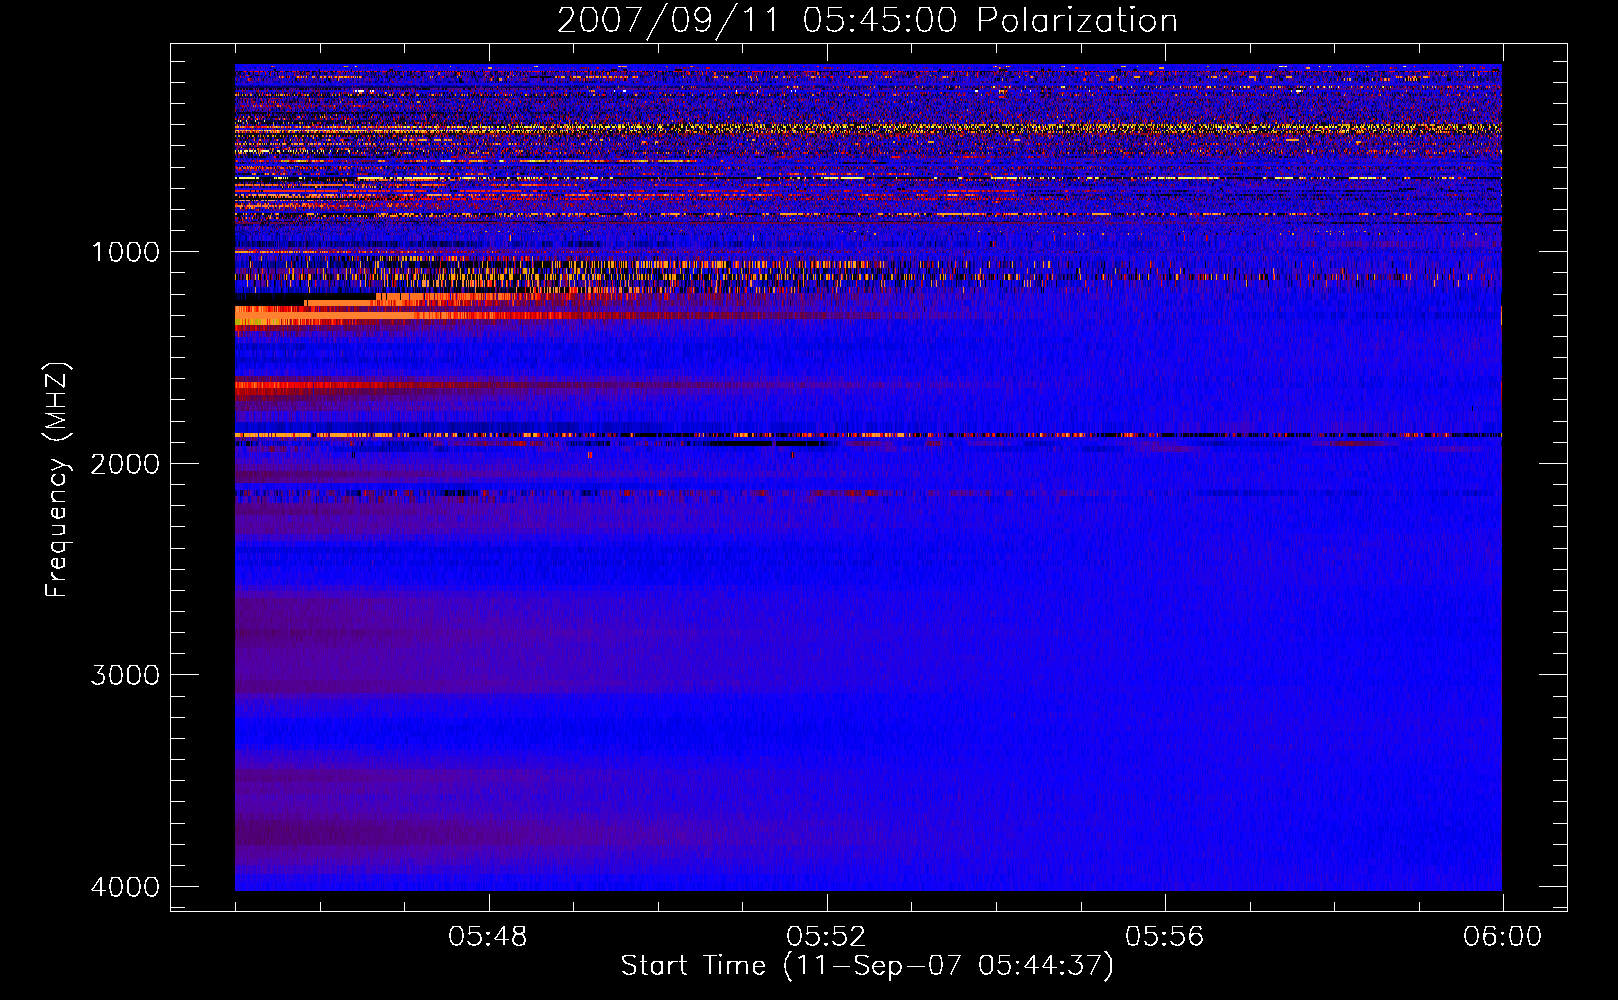Click the 05:56 time tick label
This screenshot has width=1618, height=1000.
(x=1164, y=937)
